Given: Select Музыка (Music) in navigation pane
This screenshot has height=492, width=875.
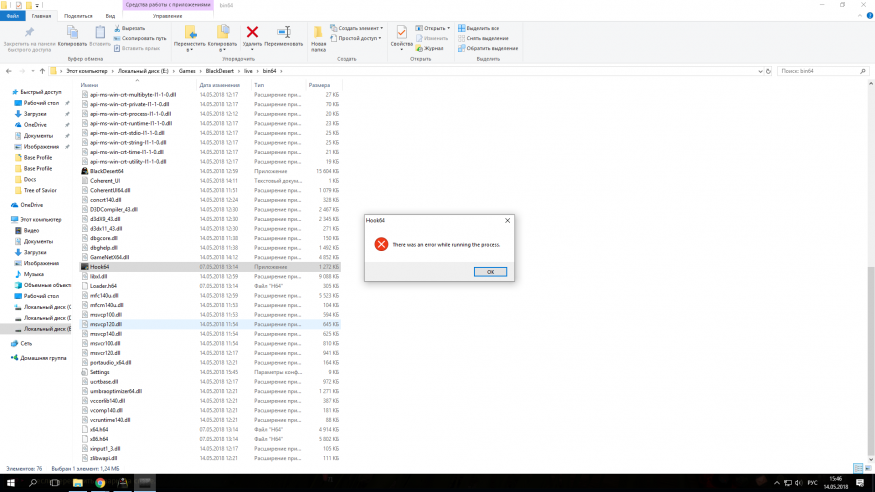Looking at the screenshot, I should click(33, 274).
